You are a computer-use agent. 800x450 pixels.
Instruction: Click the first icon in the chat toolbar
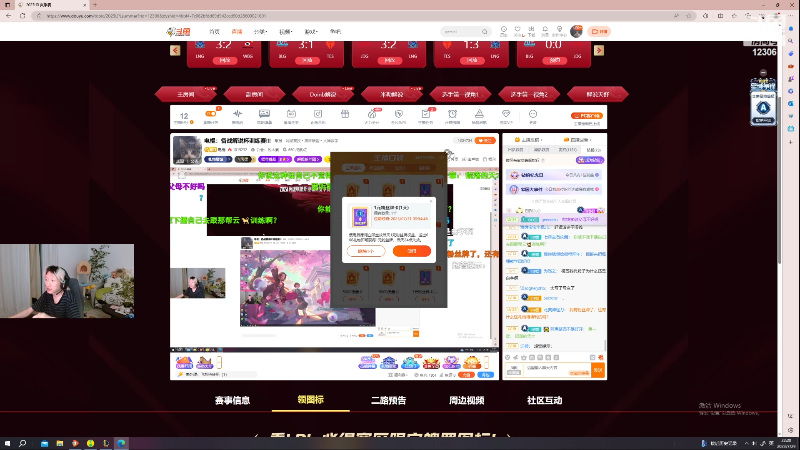click(x=508, y=358)
